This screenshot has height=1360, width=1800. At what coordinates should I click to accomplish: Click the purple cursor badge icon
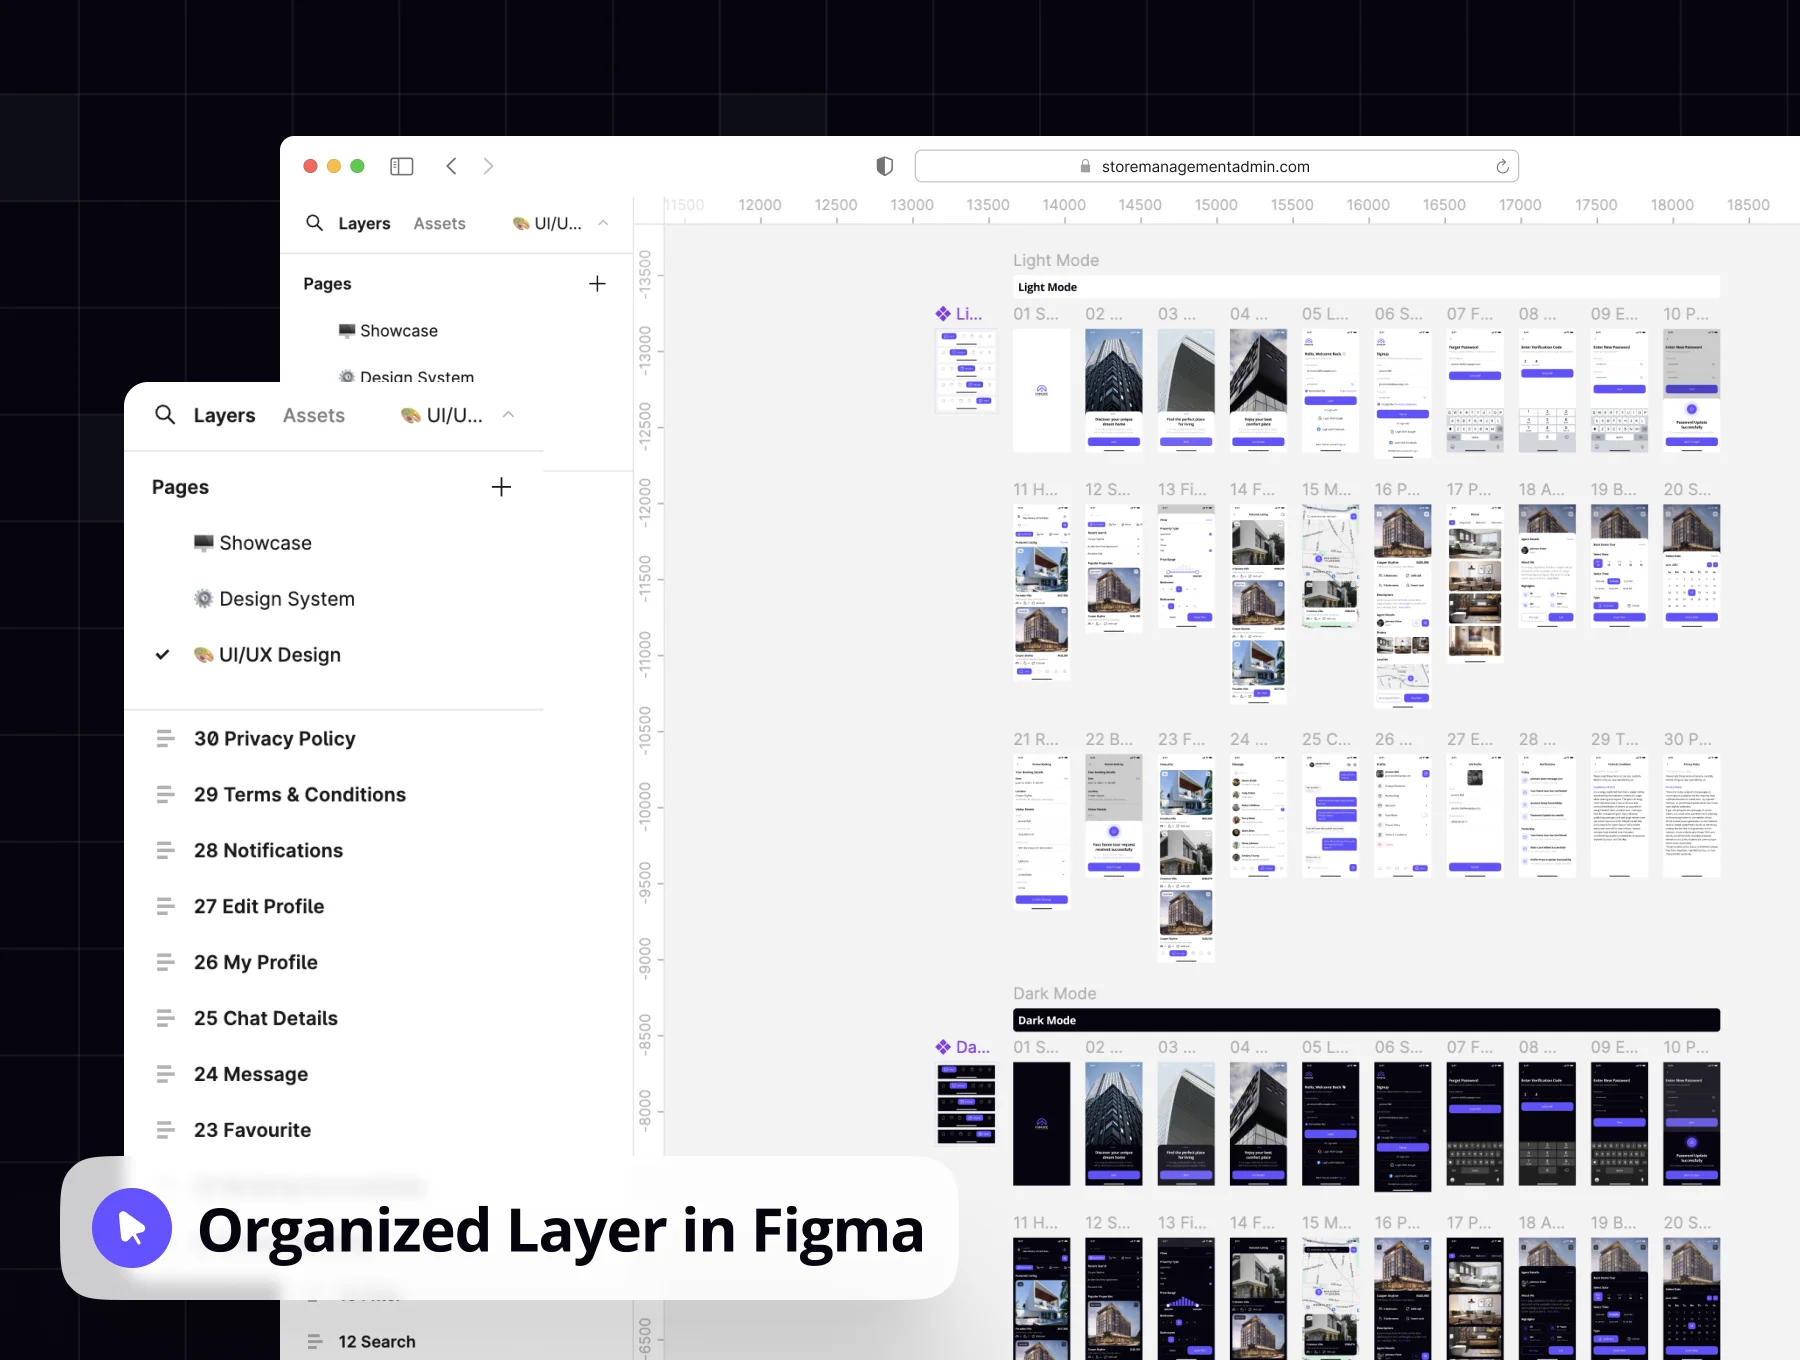pyautogui.click(x=132, y=1228)
